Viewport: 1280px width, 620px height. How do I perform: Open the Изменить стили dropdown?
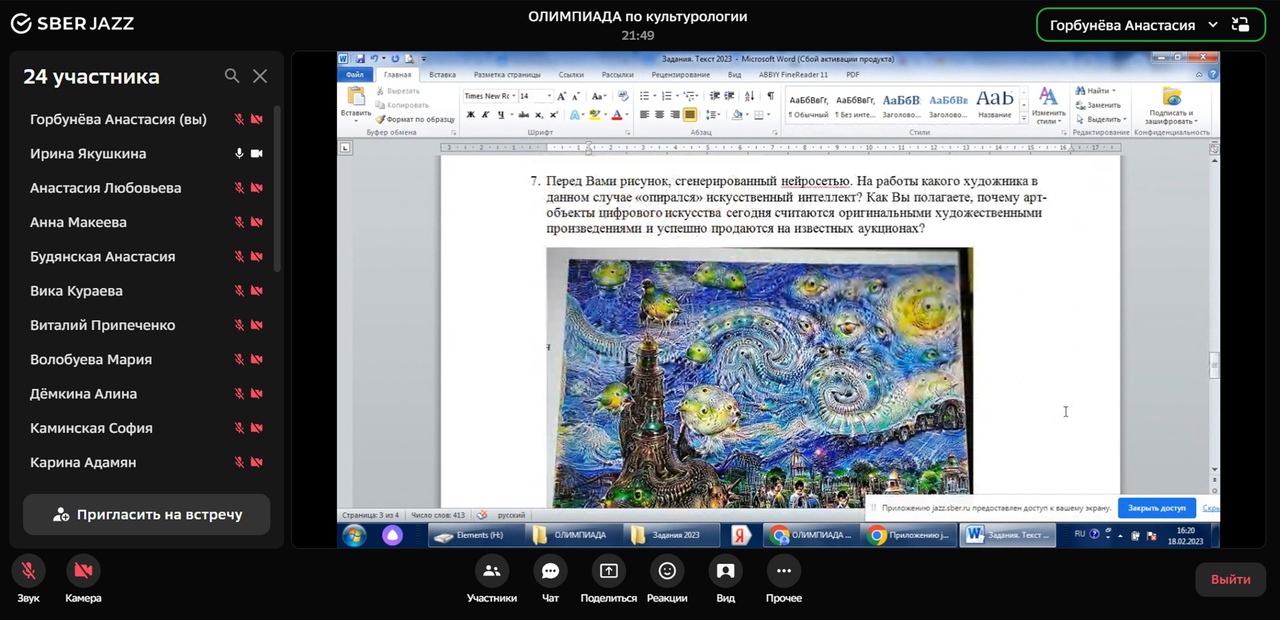(1048, 105)
